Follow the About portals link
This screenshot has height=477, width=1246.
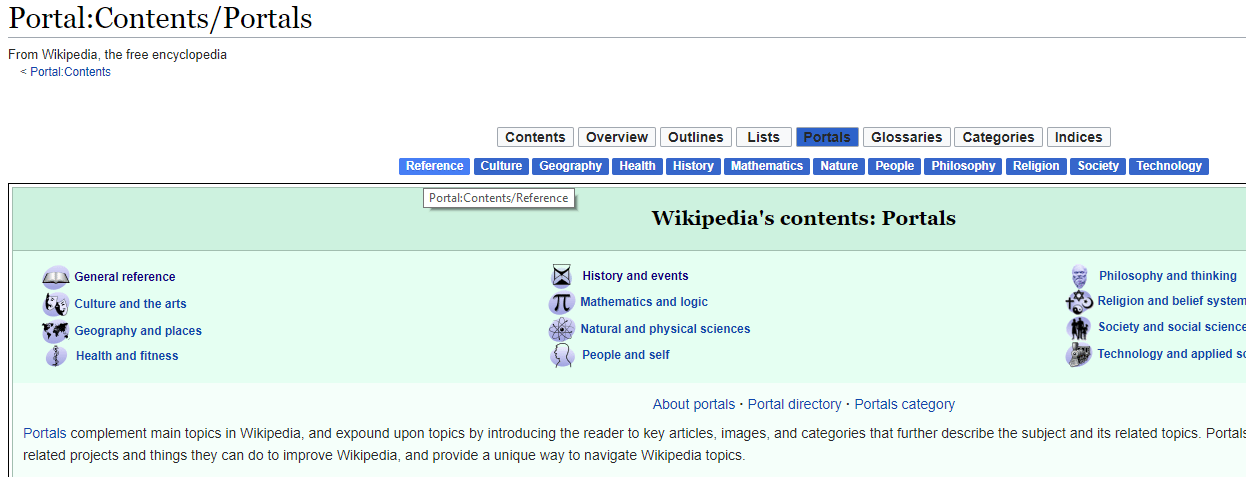[x=694, y=405]
